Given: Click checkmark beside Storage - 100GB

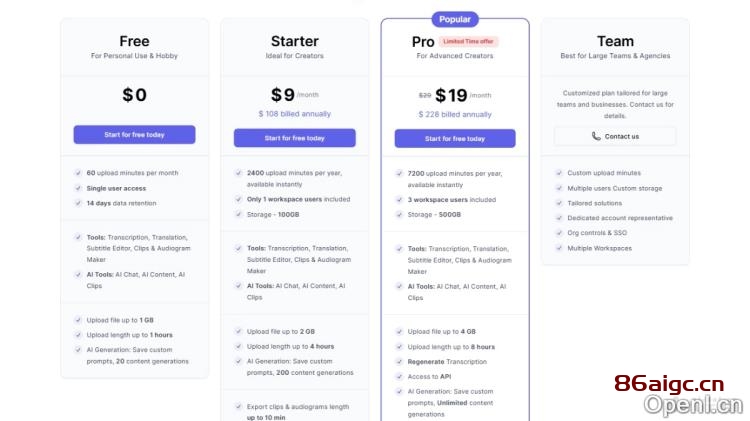Looking at the screenshot, I should coord(238,214).
